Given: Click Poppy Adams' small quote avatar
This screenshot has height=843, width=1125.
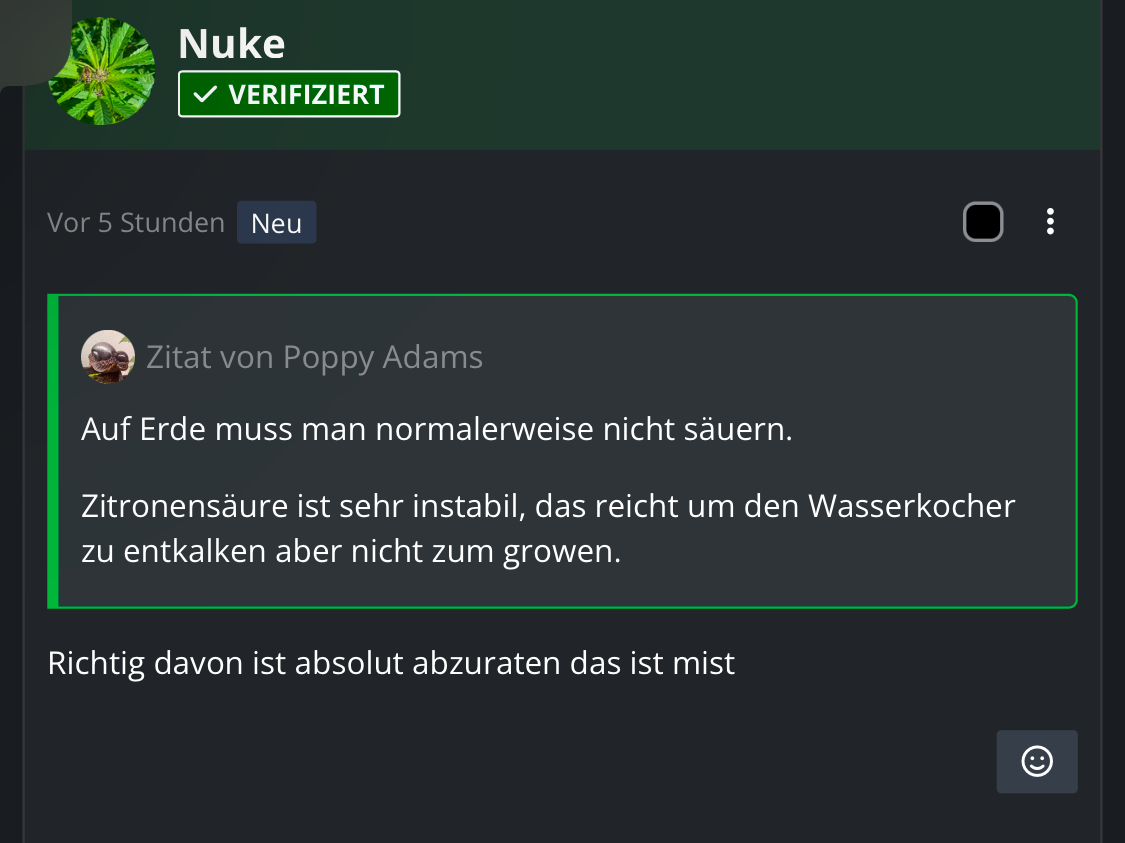Looking at the screenshot, I should pos(108,357).
